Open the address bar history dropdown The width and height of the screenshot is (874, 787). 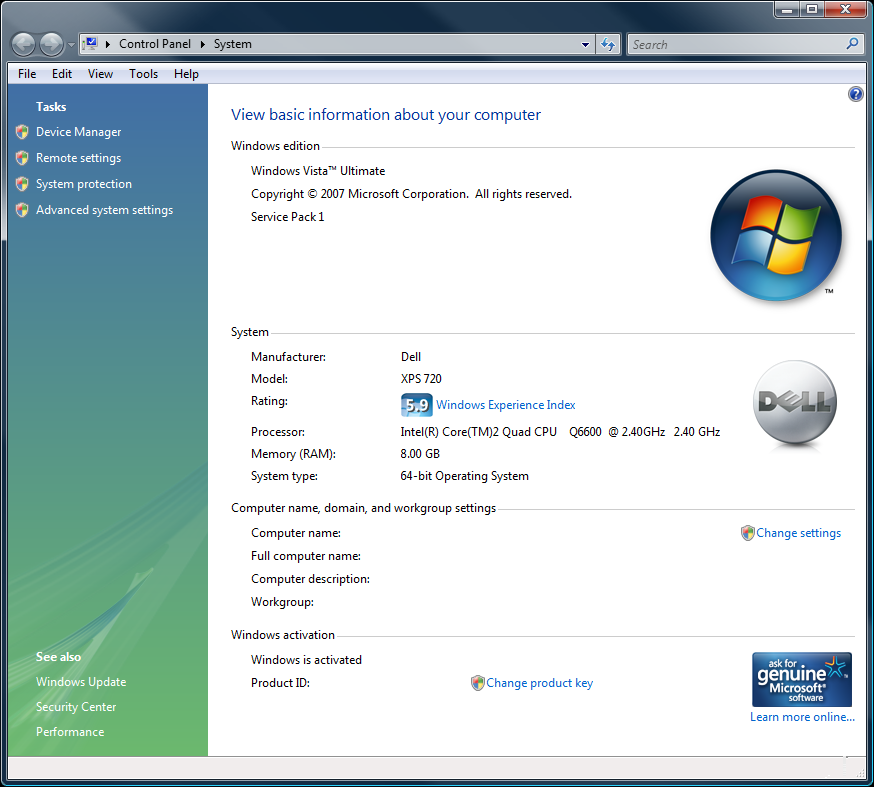[x=586, y=44]
